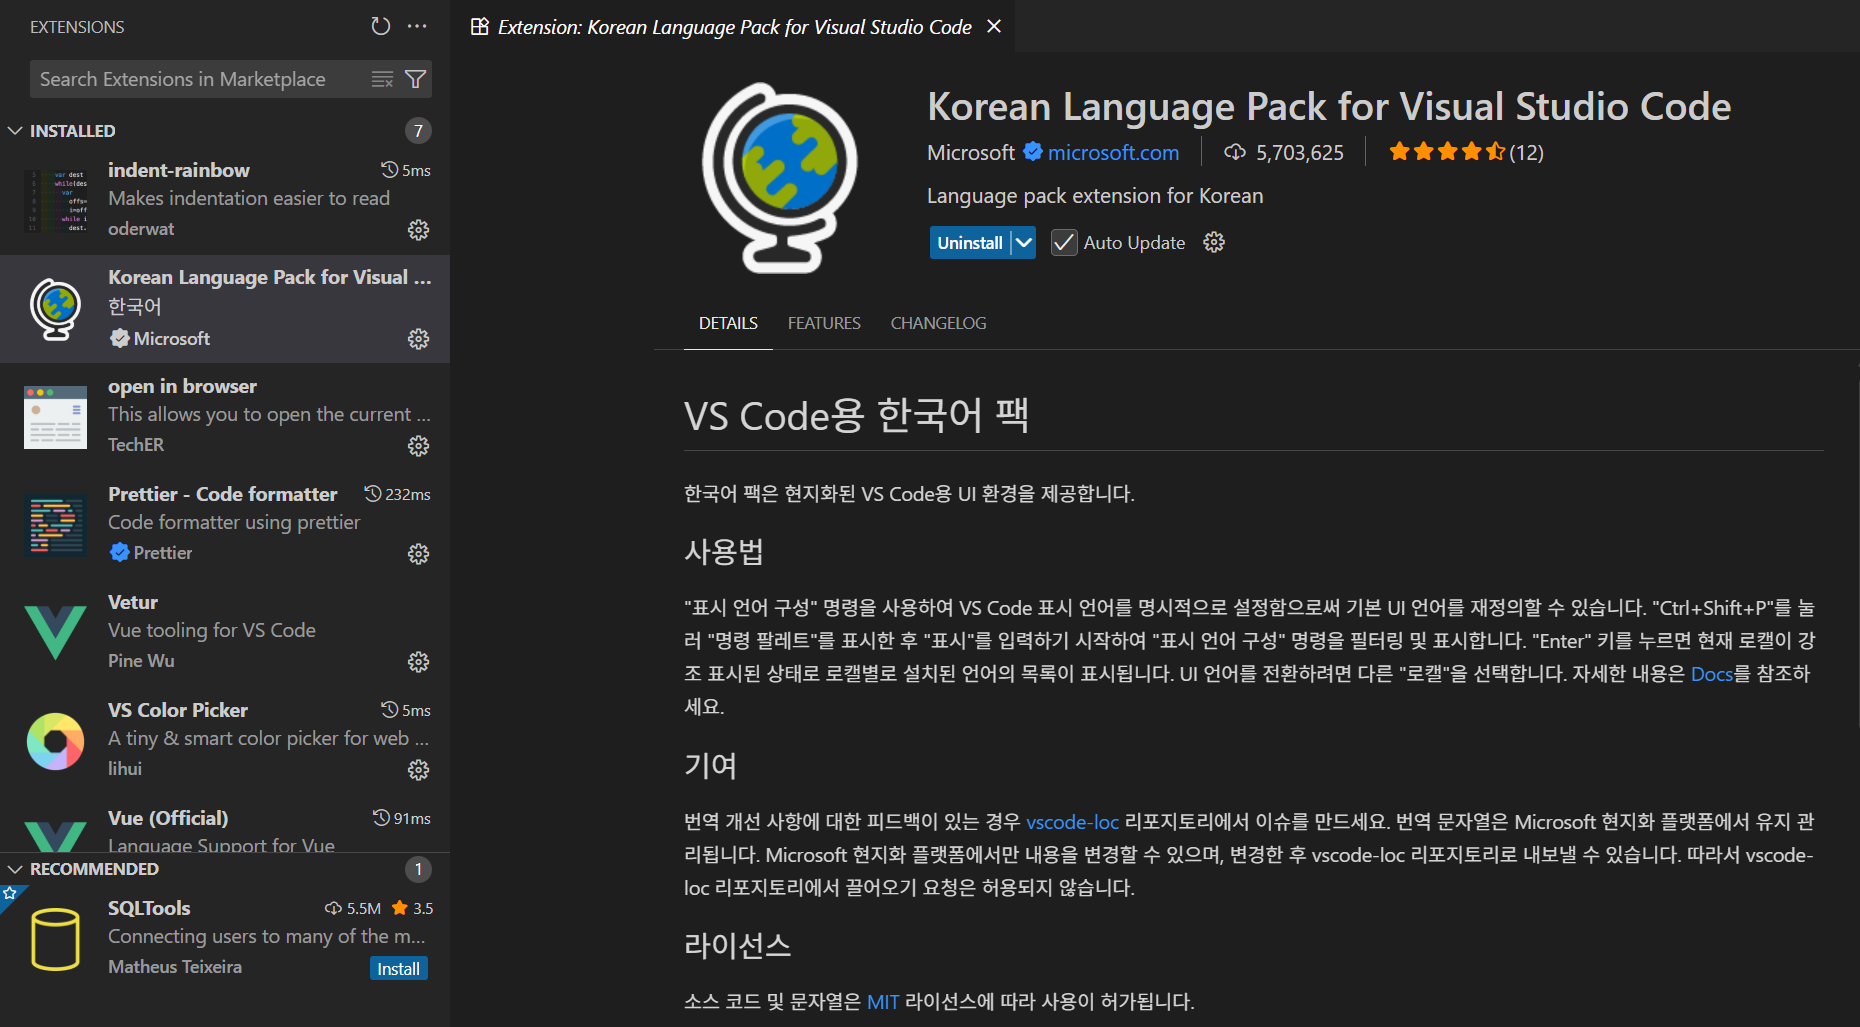Uninstall the Korean Language Pack
Image resolution: width=1860 pixels, height=1027 pixels.
(969, 243)
